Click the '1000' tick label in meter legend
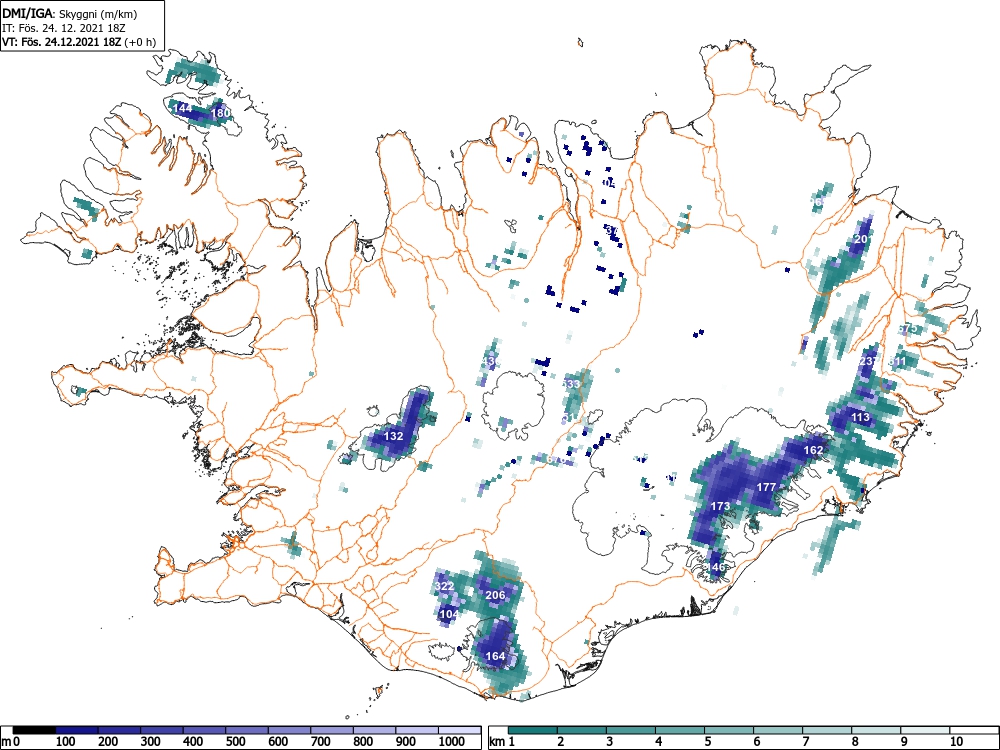This screenshot has height=750, width=1000. [452, 742]
